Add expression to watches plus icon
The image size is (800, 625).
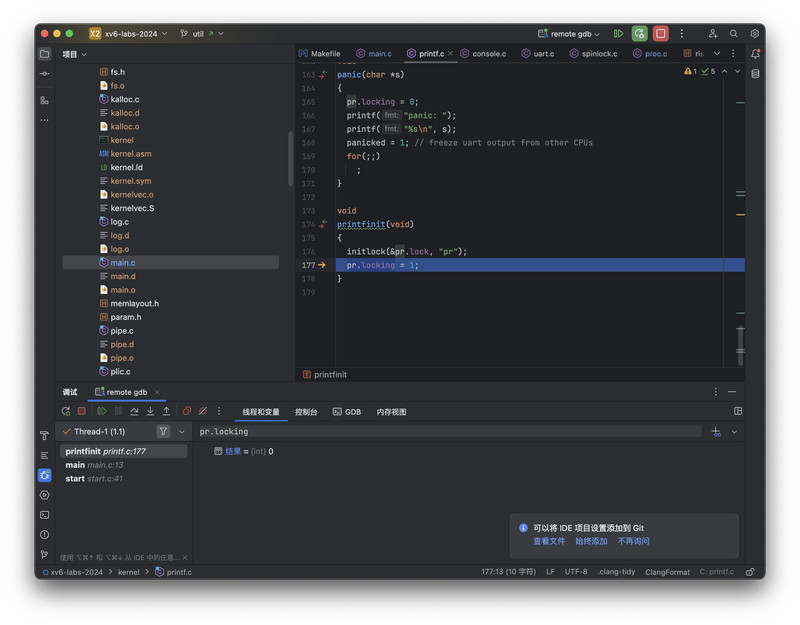pos(716,432)
